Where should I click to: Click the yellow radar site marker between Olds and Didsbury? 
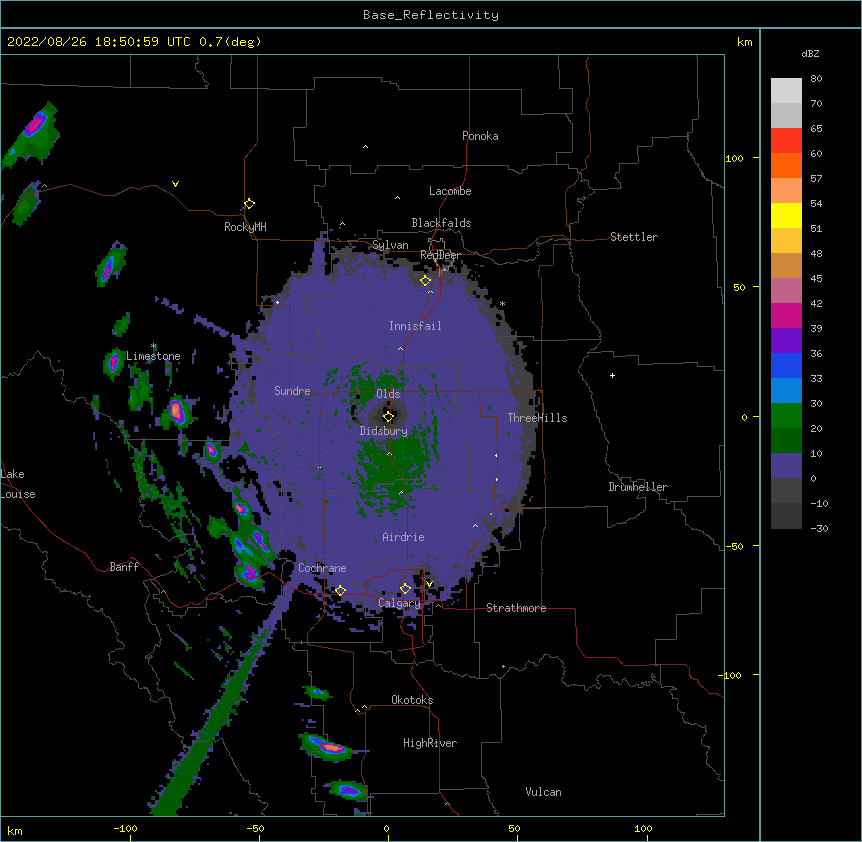(388, 416)
